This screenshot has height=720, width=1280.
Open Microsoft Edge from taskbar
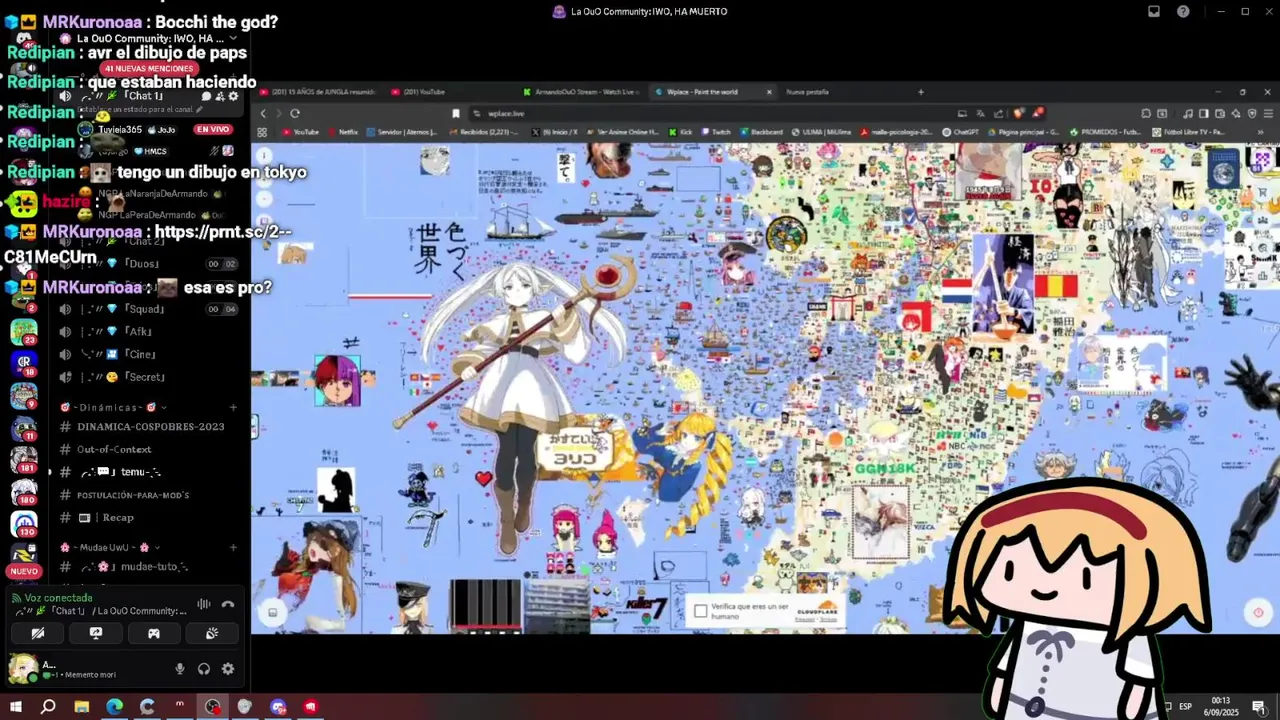(114, 707)
